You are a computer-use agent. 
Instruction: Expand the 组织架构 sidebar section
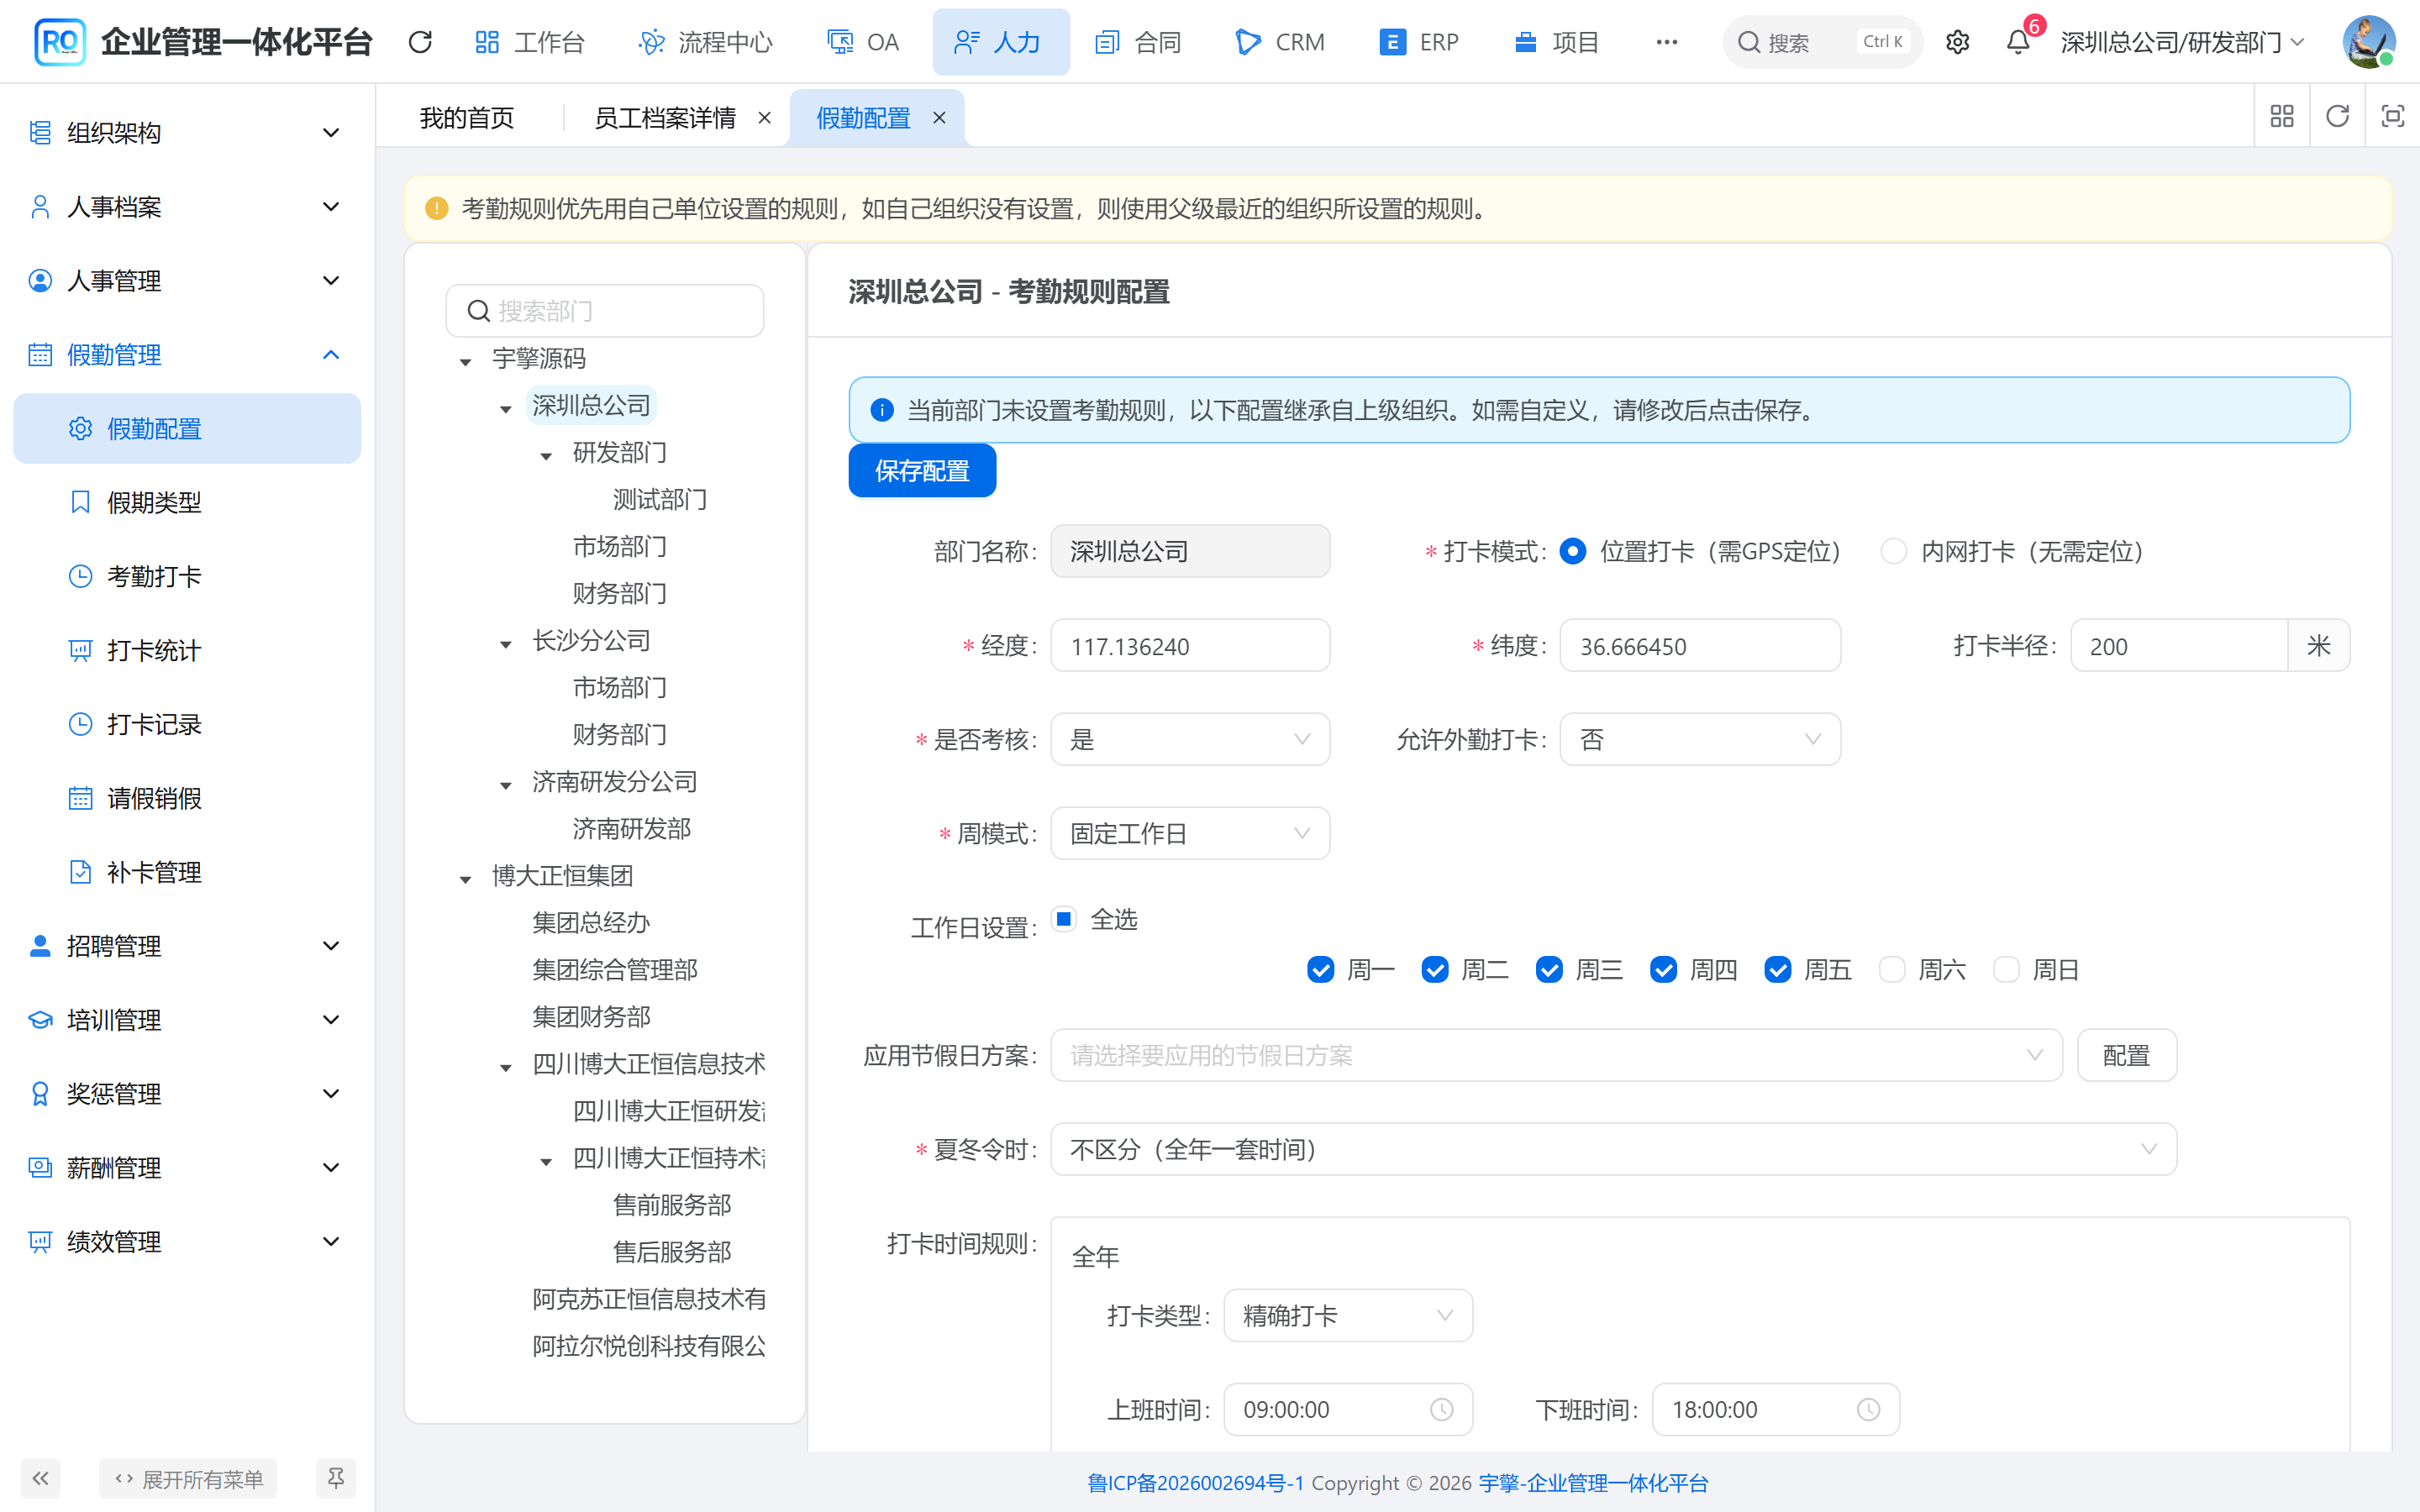[187, 132]
